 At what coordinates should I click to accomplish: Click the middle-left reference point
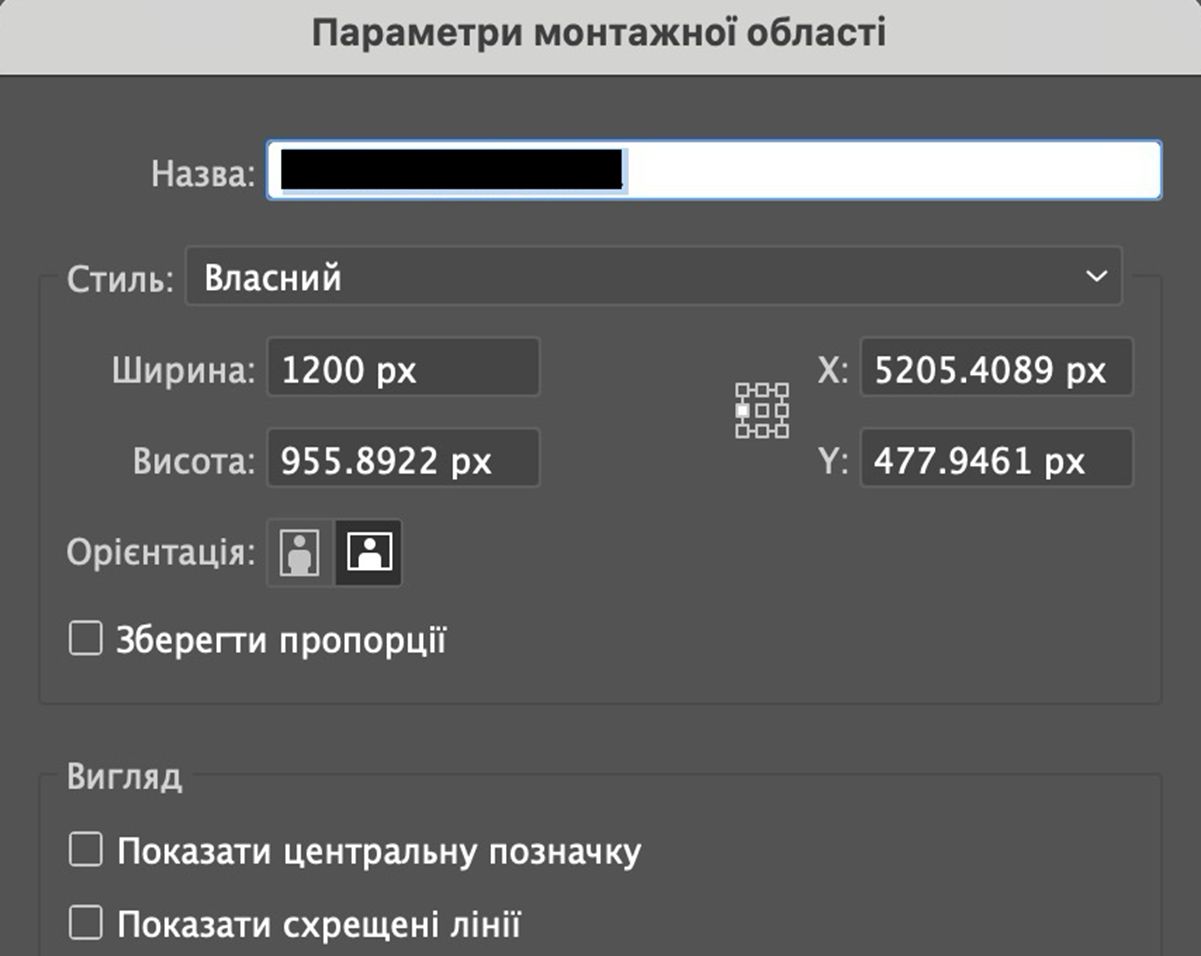(741, 410)
